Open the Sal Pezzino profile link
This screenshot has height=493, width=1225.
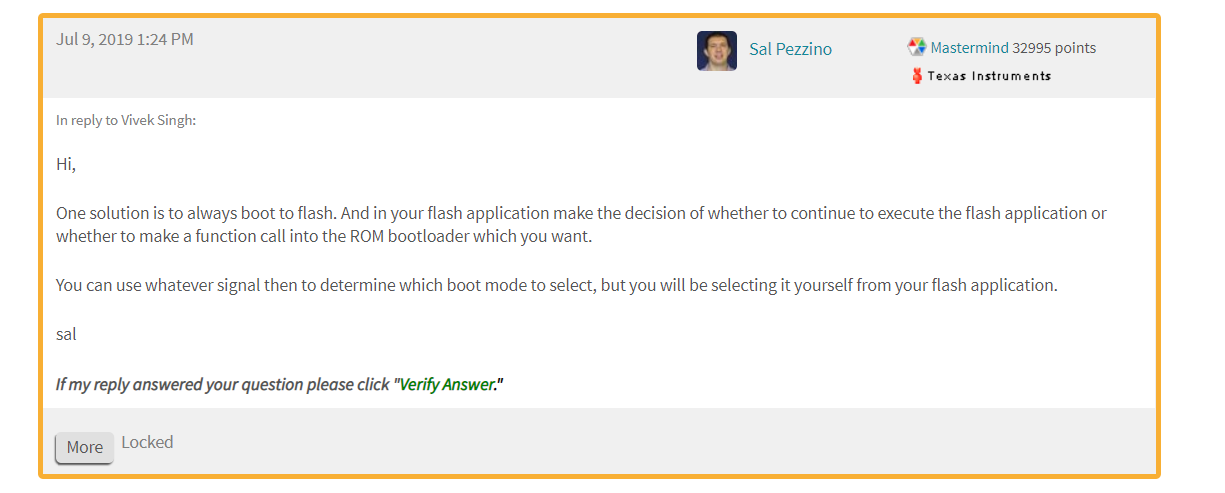(x=790, y=49)
